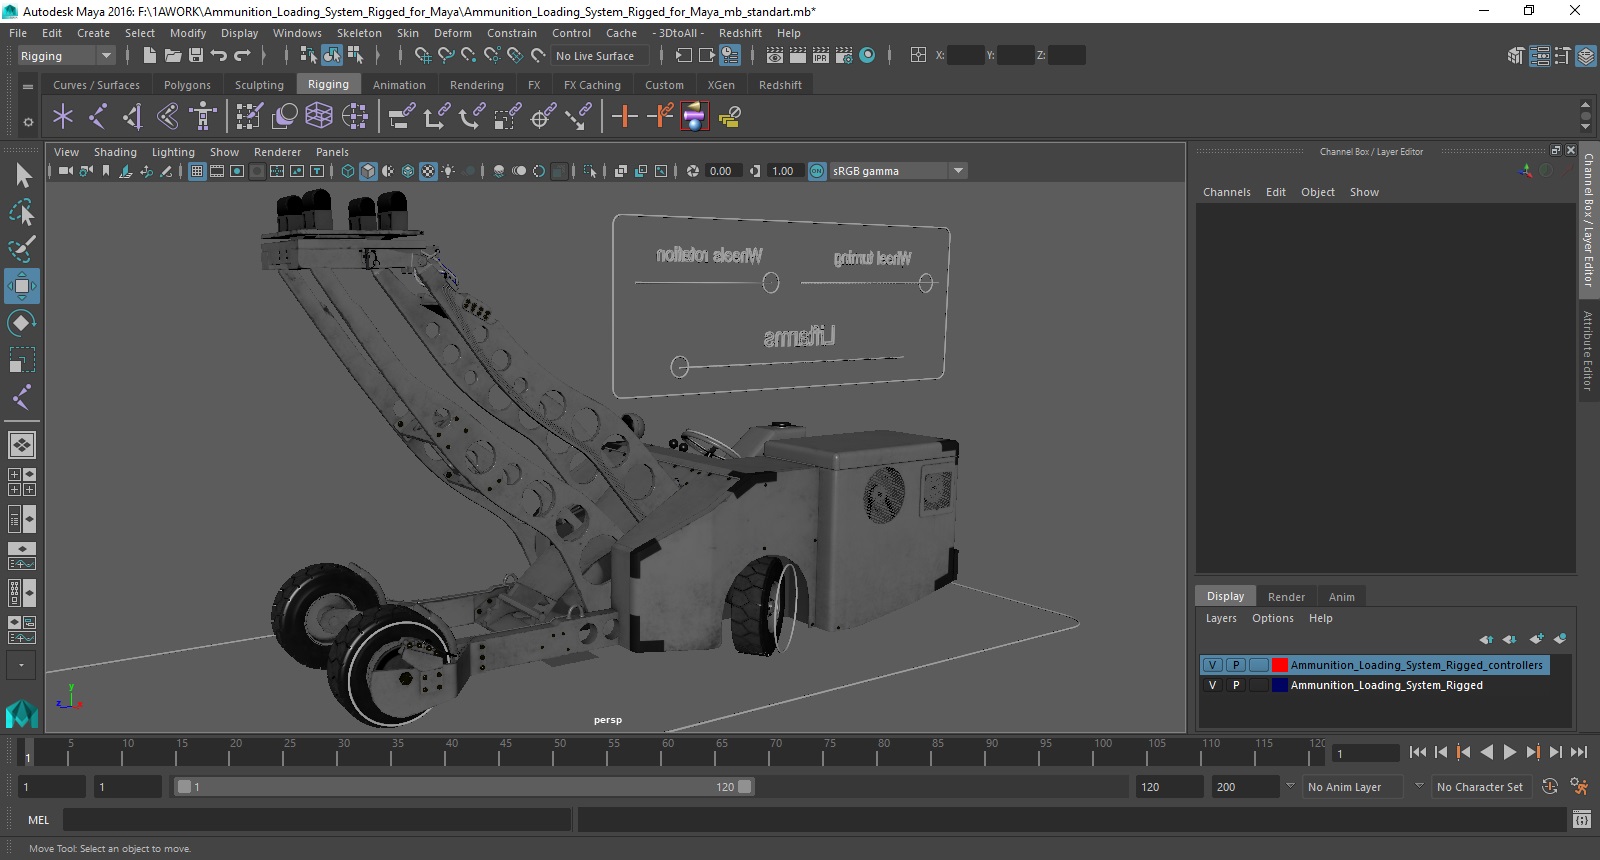Click the Create Cluster shelf icon
This screenshot has width=1600, height=860.
coord(355,117)
